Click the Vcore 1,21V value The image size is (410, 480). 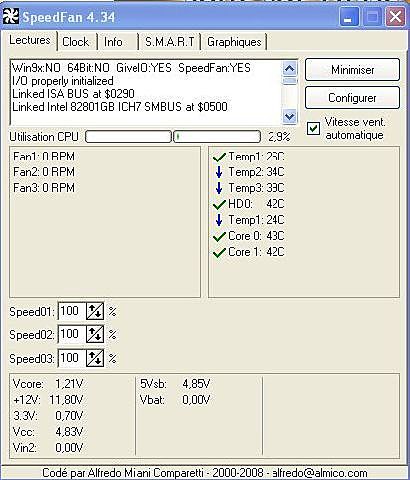click(69, 384)
